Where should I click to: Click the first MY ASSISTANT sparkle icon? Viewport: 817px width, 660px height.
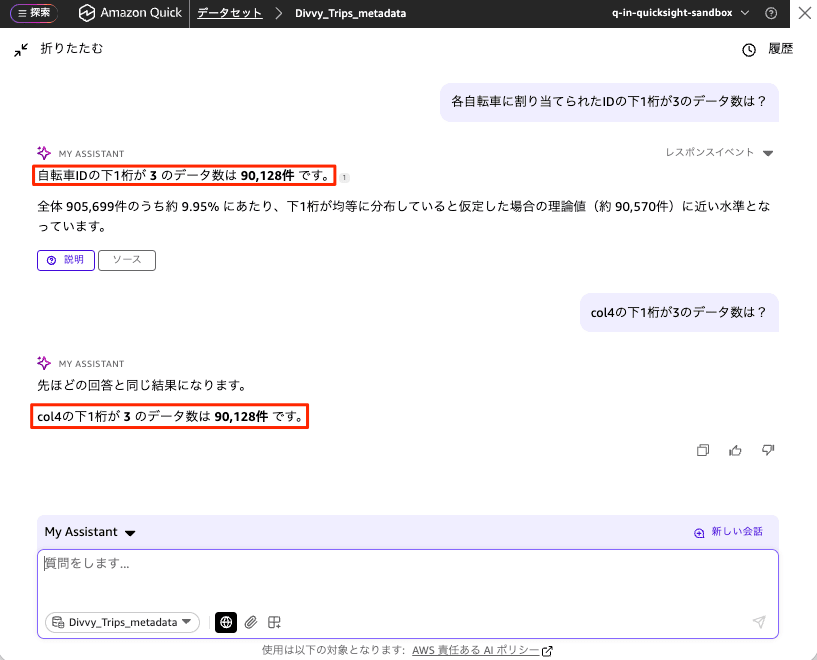coord(44,153)
